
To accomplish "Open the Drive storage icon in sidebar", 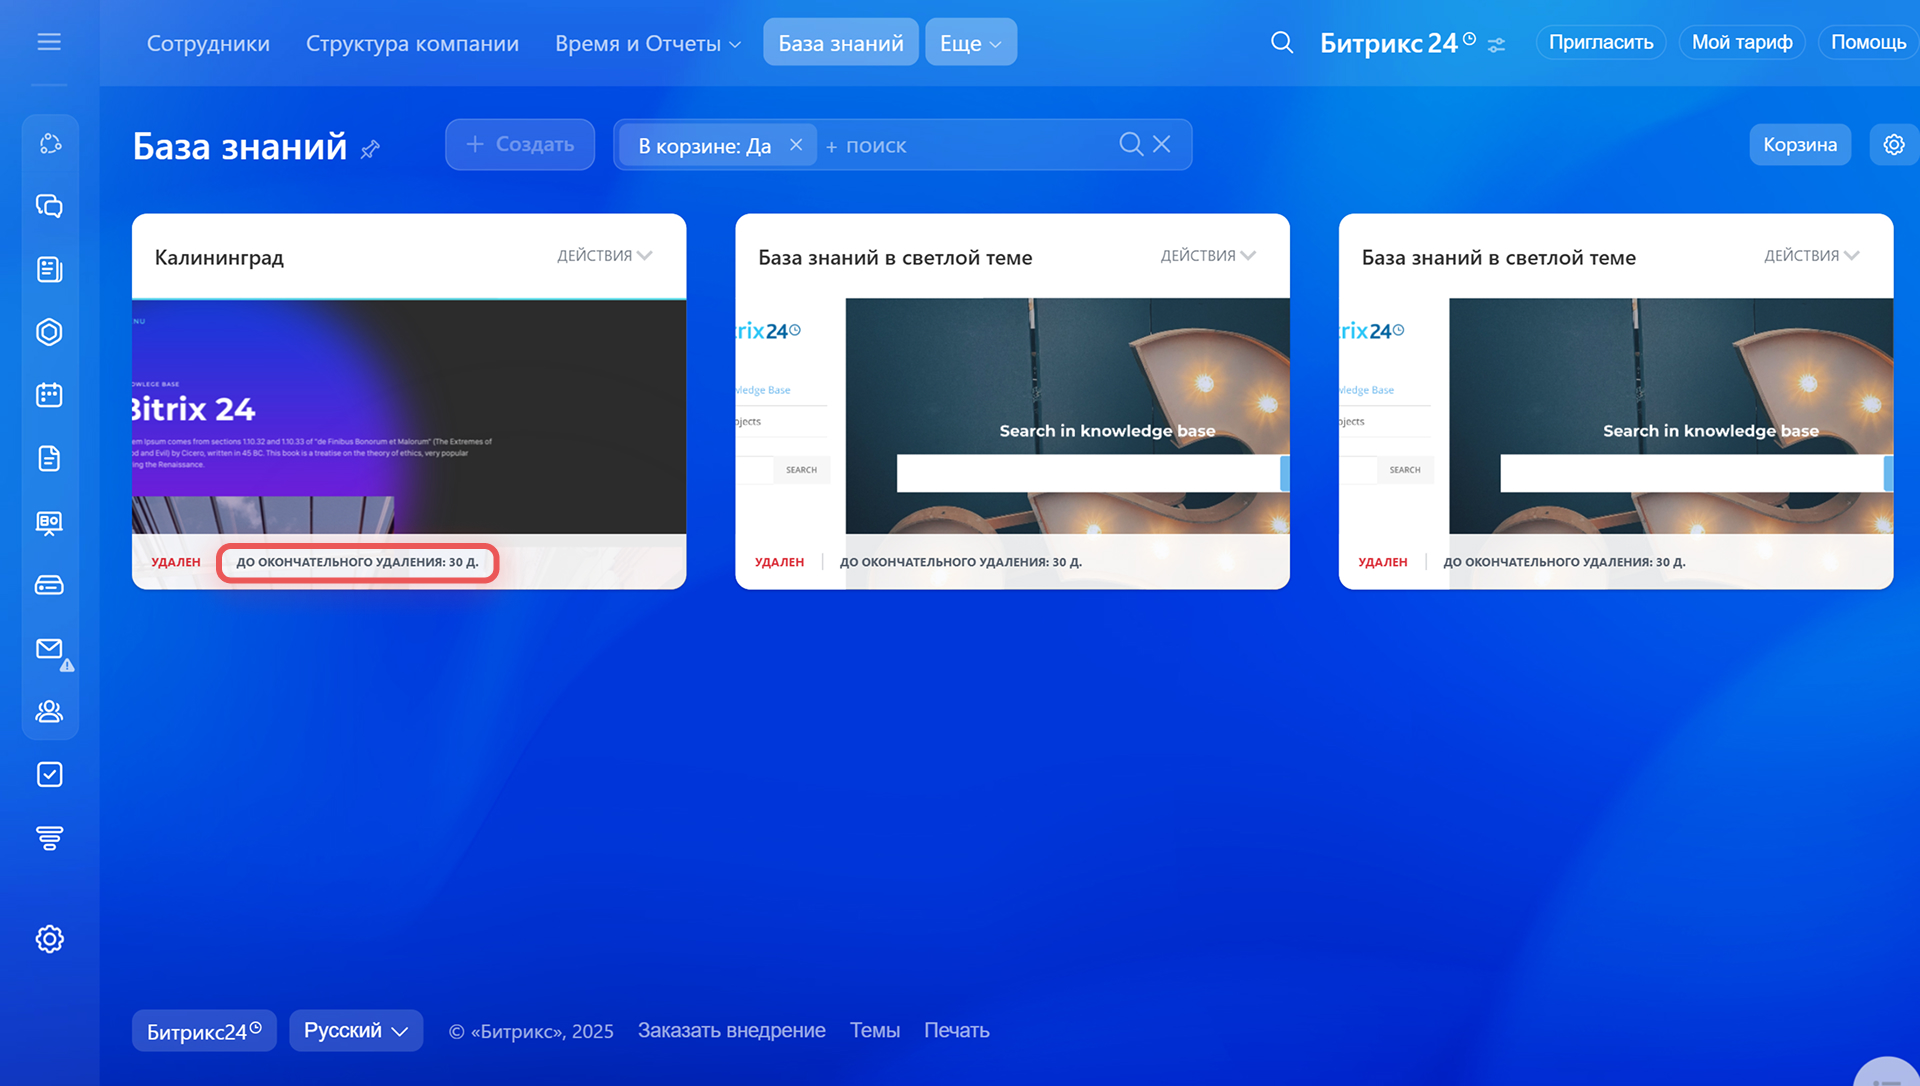I will [49, 585].
